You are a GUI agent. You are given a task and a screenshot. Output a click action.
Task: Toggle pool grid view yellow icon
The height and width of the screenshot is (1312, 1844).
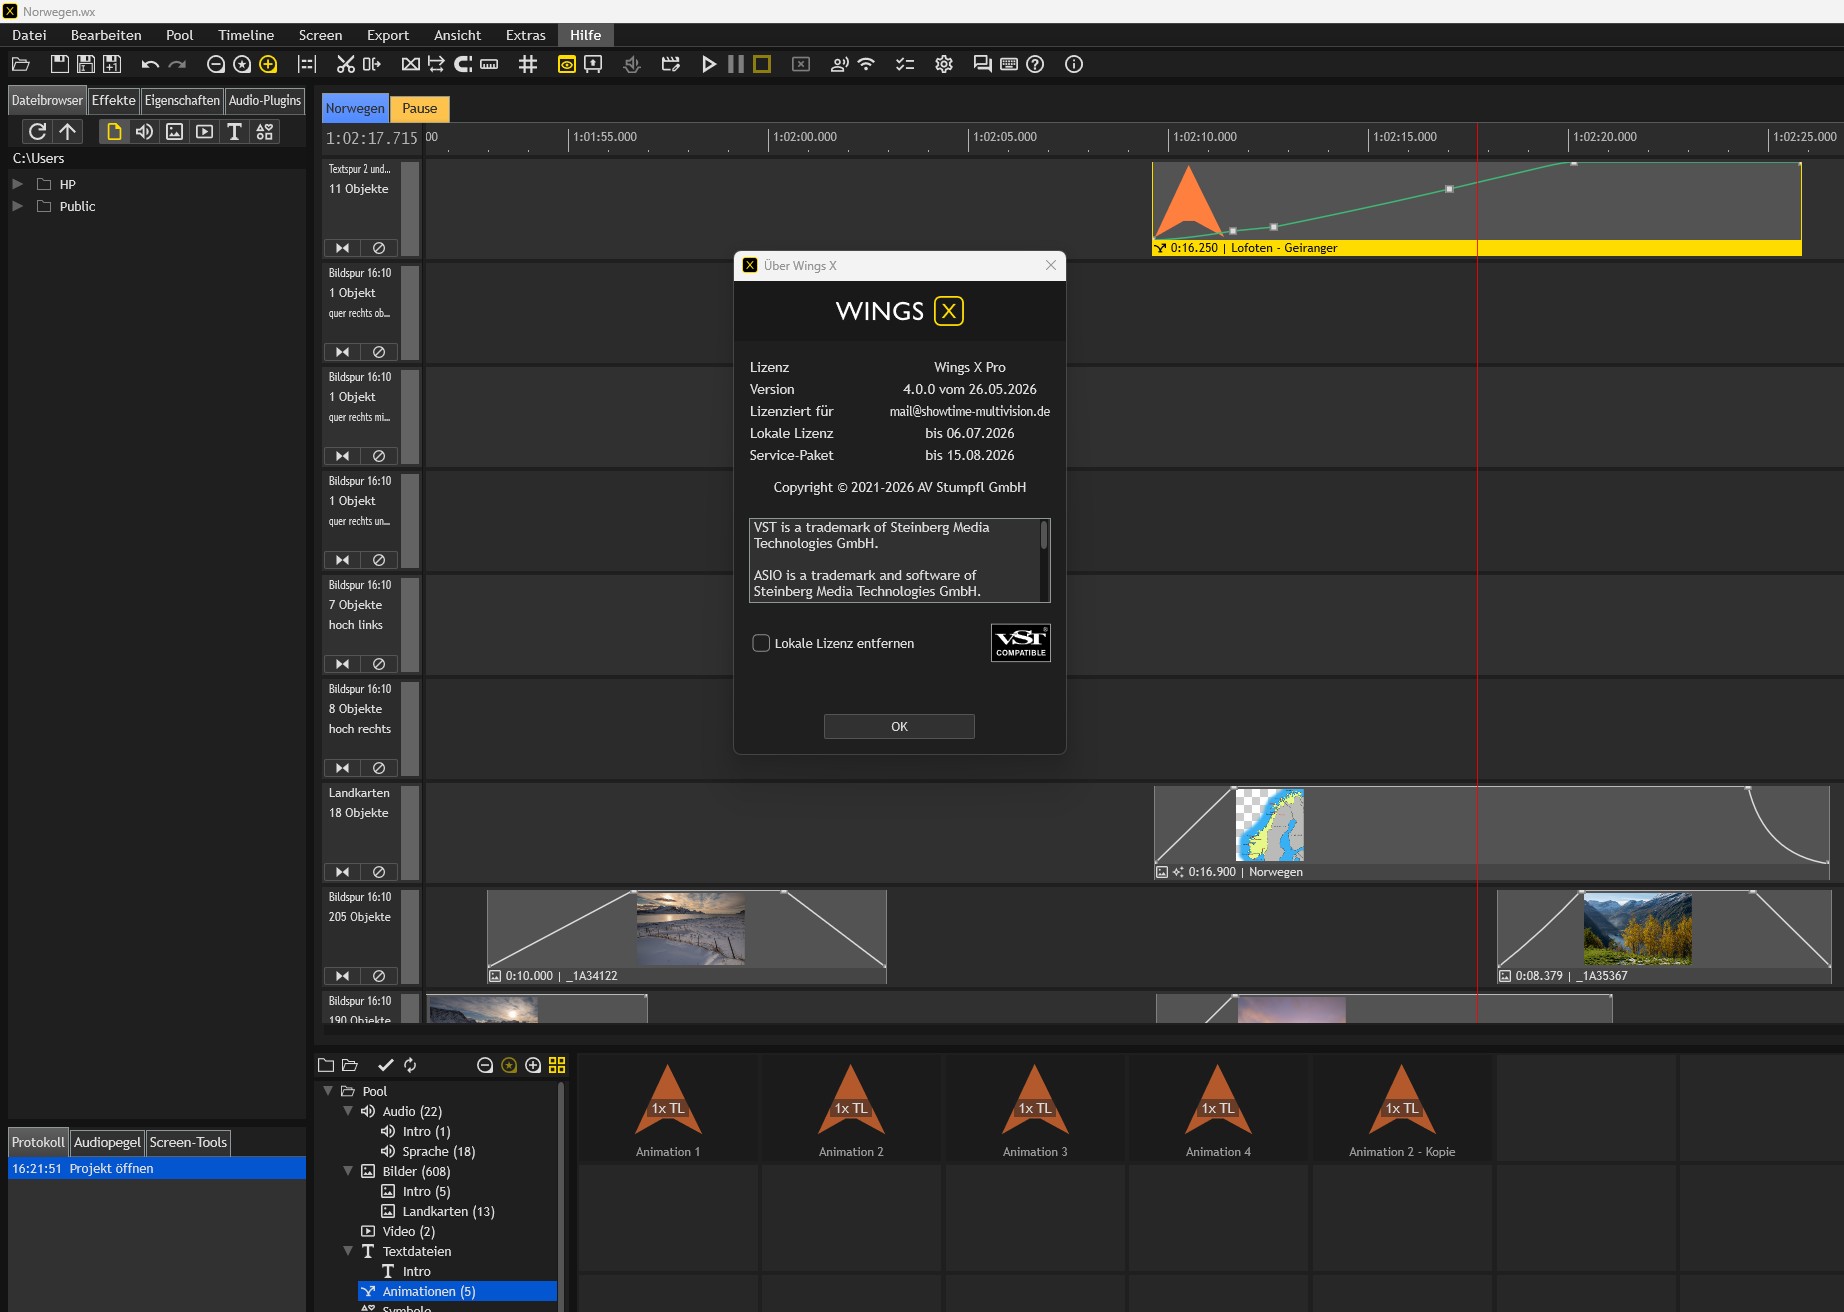coord(557,1065)
